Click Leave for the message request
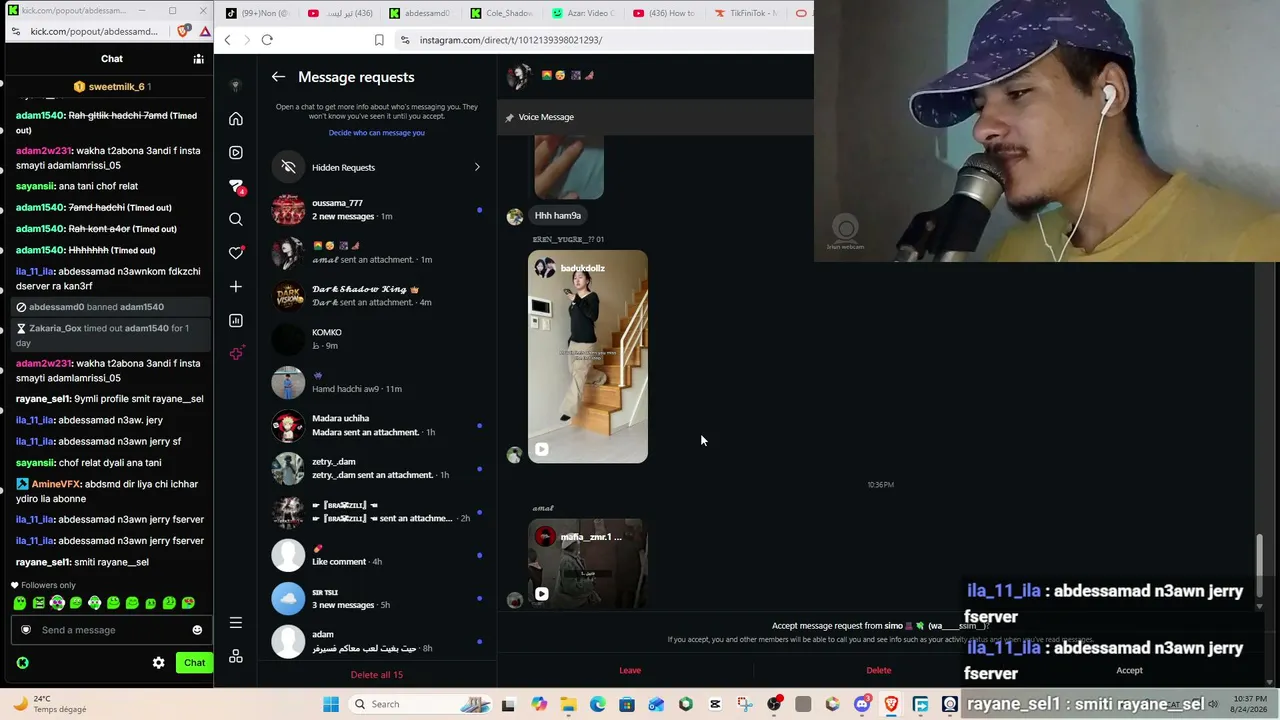1280x720 pixels. (630, 670)
